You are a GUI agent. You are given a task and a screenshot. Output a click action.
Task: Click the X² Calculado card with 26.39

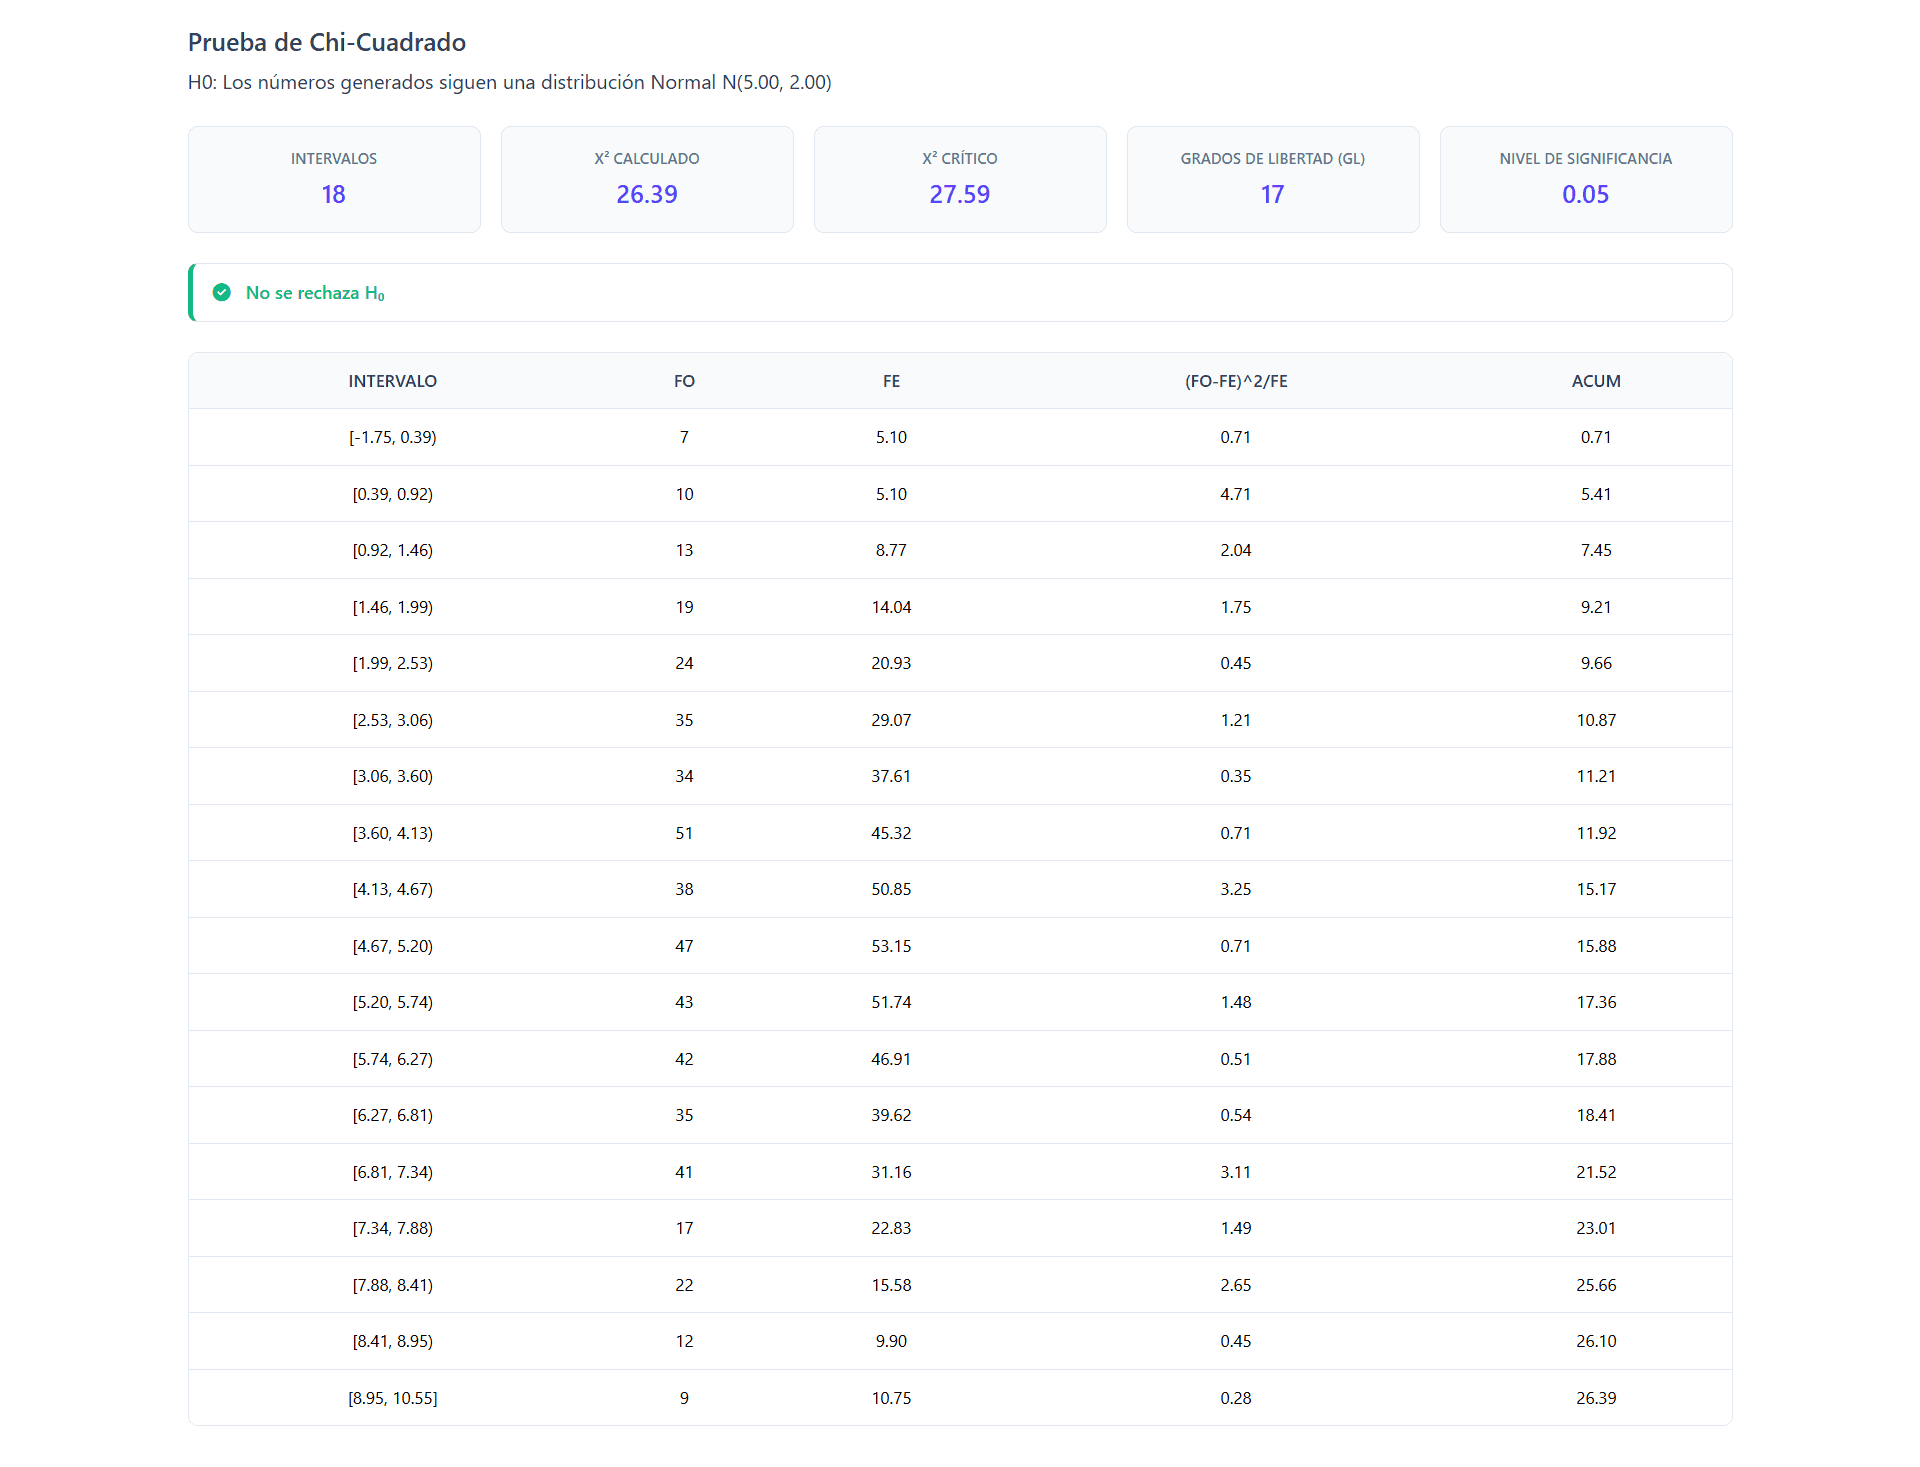coord(647,179)
